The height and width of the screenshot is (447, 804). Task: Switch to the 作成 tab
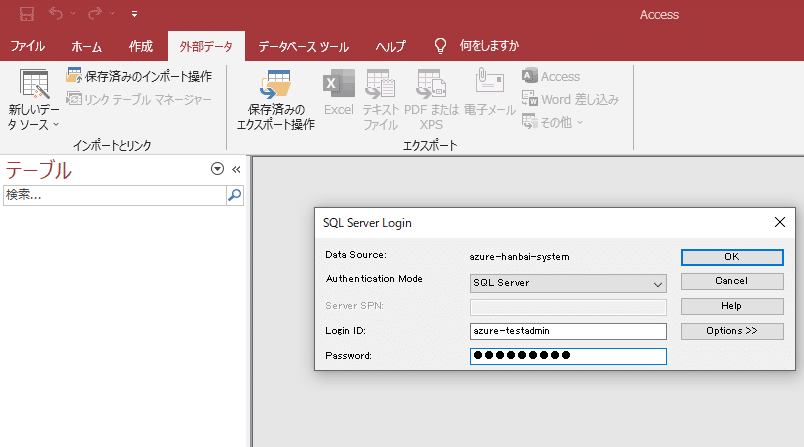tap(140, 46)
